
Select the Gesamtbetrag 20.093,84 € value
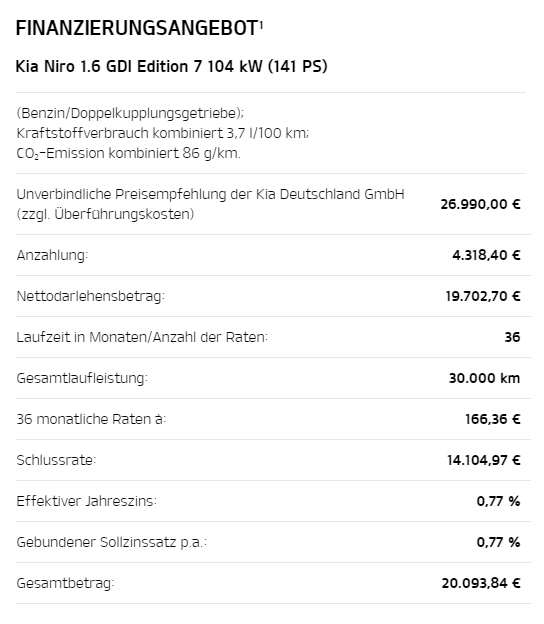(x=481, y=583)
